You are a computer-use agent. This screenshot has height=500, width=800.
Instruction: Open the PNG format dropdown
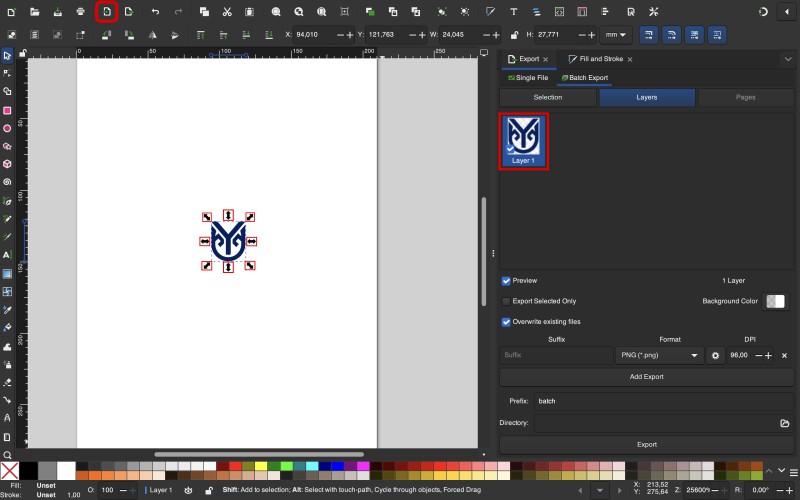coord(659,355)
